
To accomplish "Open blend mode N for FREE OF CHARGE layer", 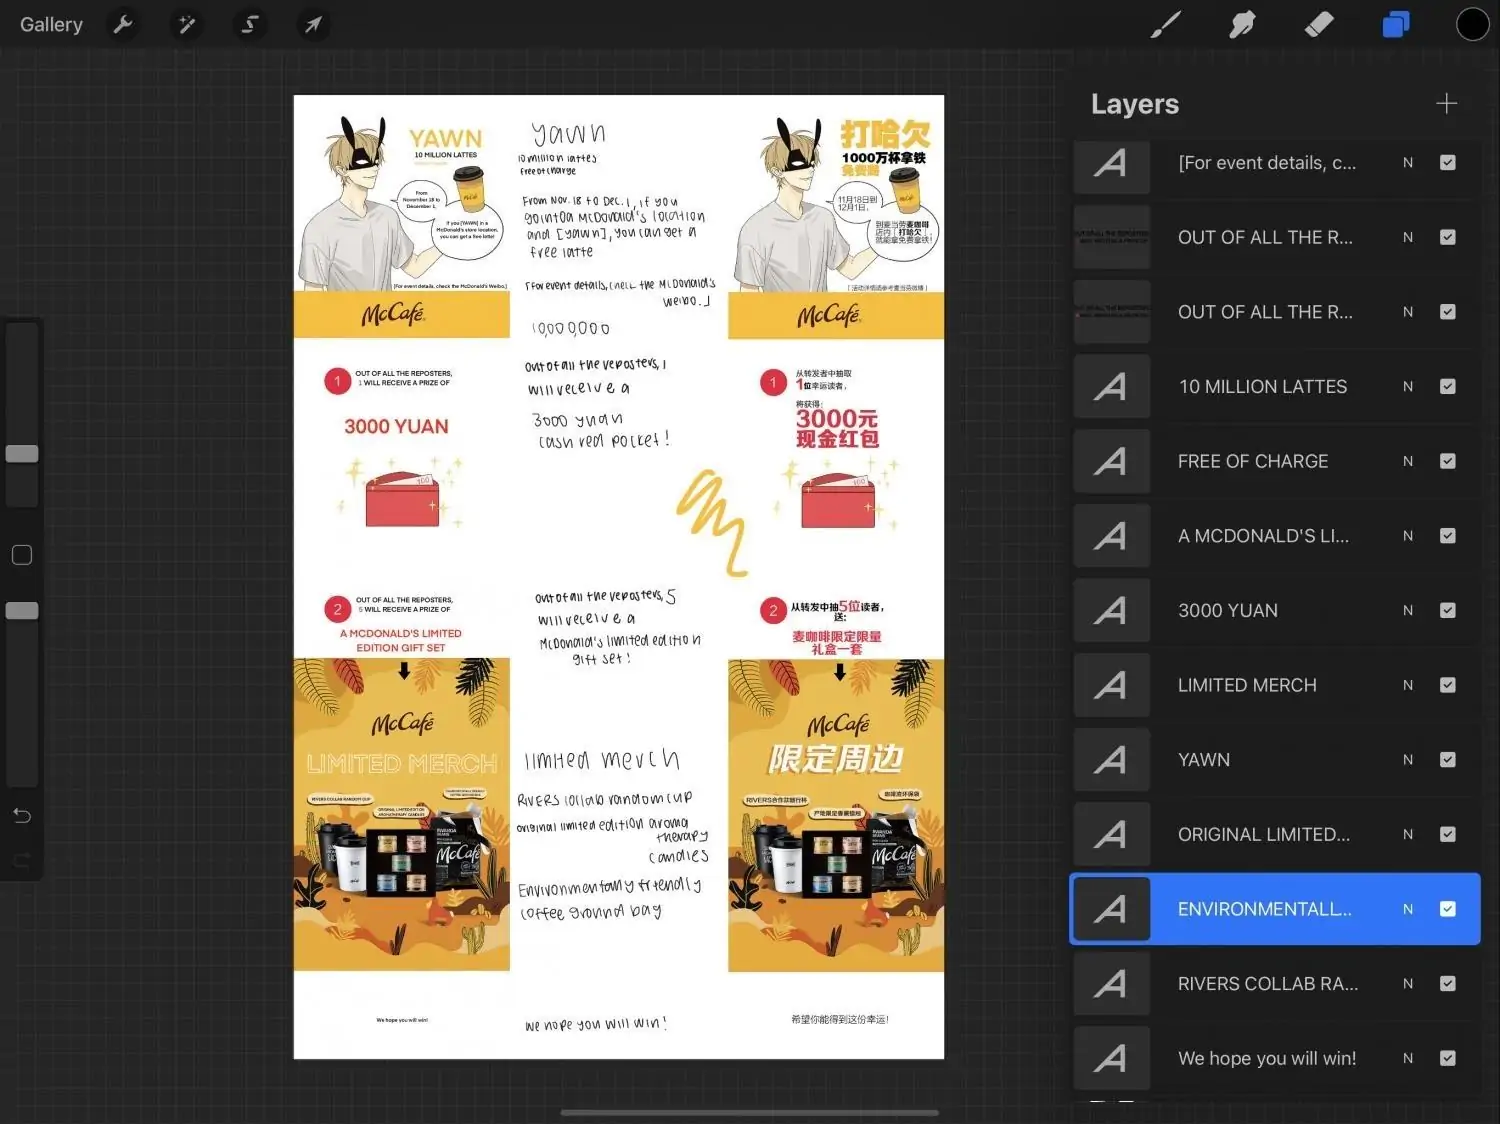I will [1408, 461].
